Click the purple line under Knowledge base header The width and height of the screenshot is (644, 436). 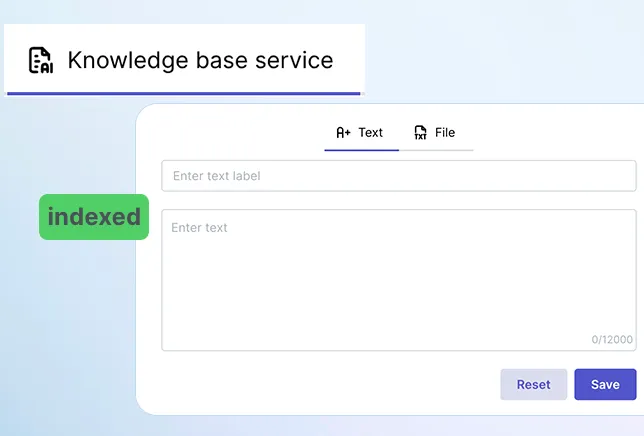coord(184,94)
